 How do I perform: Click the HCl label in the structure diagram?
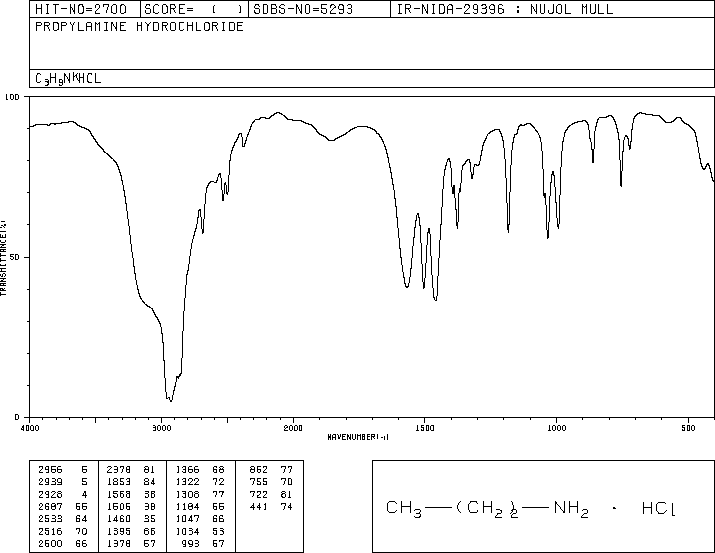coord(658,508)
